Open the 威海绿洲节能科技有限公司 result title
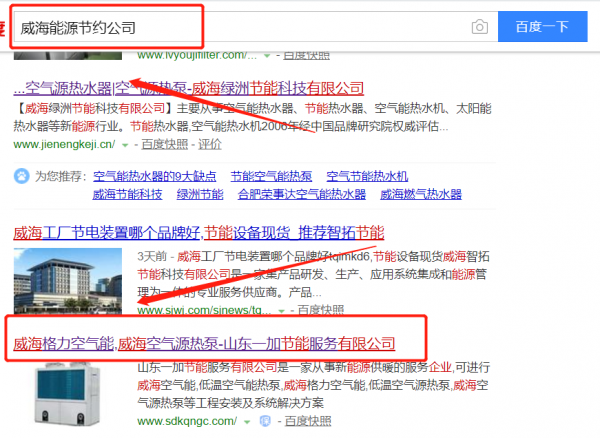This screenshot has width=600, height=438. (x=188, y=88)
